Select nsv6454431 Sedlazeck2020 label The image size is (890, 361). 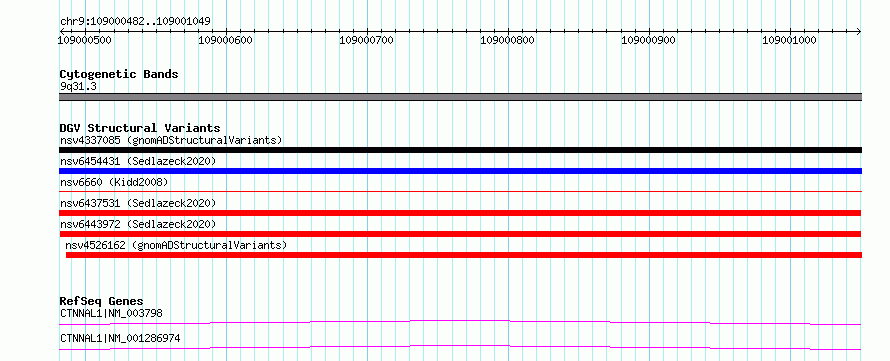[138, 161]
